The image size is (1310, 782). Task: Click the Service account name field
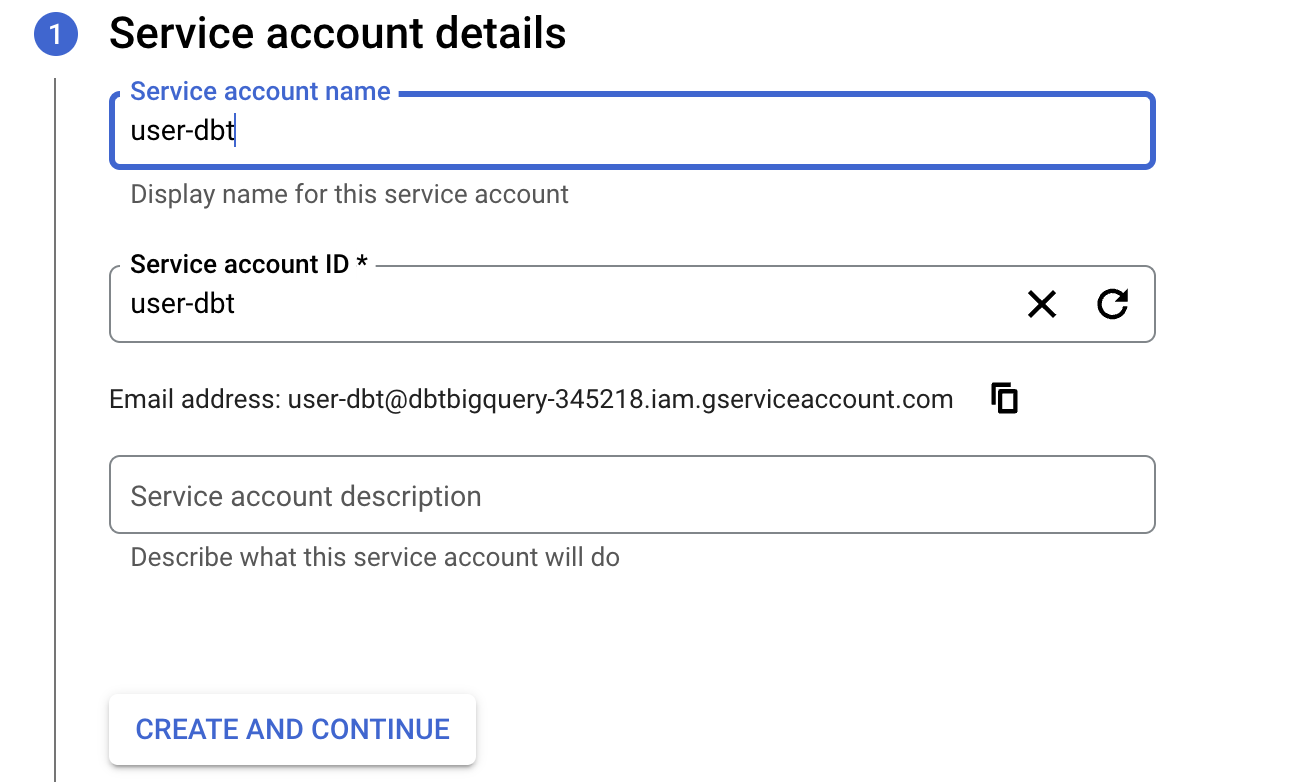[x=632, y=130]
